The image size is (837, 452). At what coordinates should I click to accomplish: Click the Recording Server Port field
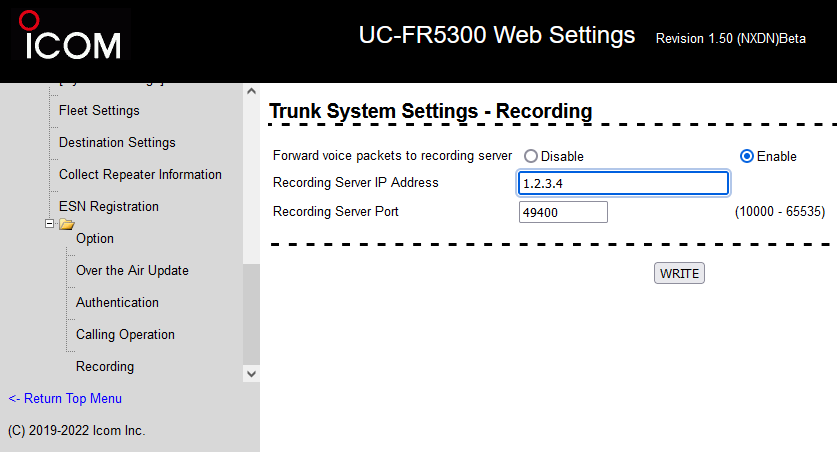pyautogui.click(x=563, y=212)
